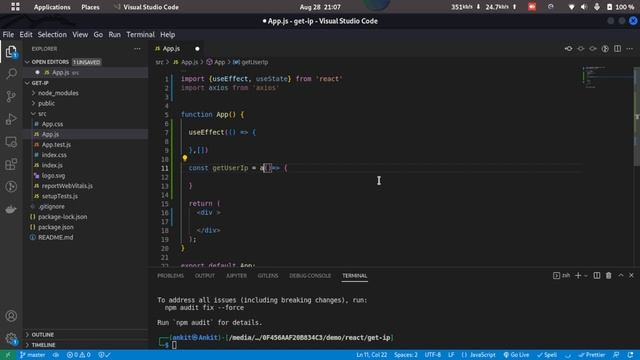The width and height of the screenshot is (640, 360).
Task: Close the terminal panel
Action: point(631,276)
